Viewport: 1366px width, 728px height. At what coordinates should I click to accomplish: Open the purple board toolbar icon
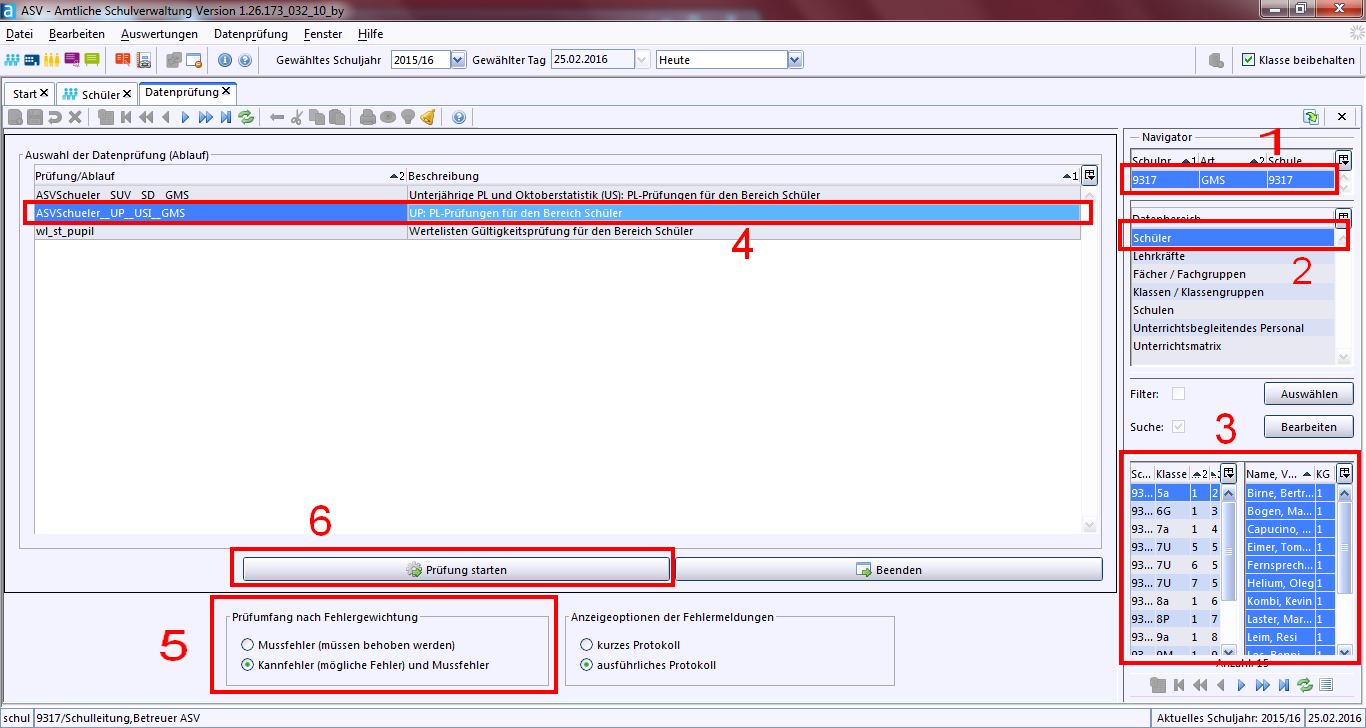pos(72,60)
